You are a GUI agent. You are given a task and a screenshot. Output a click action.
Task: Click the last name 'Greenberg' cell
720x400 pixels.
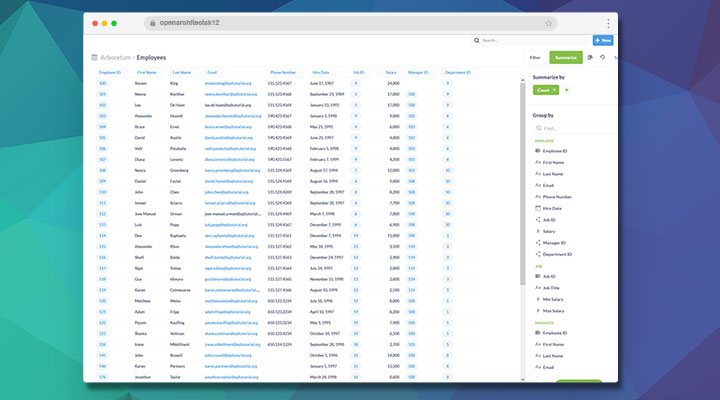(x=179, y=170)
